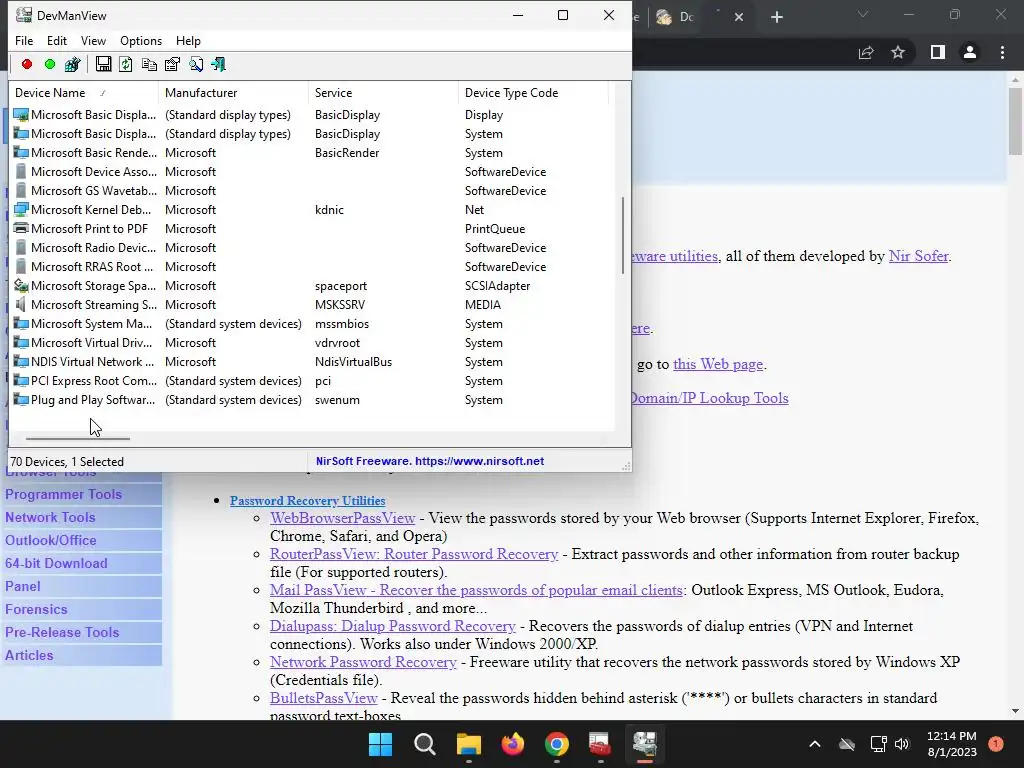
Task: Sort by the Device Type Code column header
Action: [534, 93]
